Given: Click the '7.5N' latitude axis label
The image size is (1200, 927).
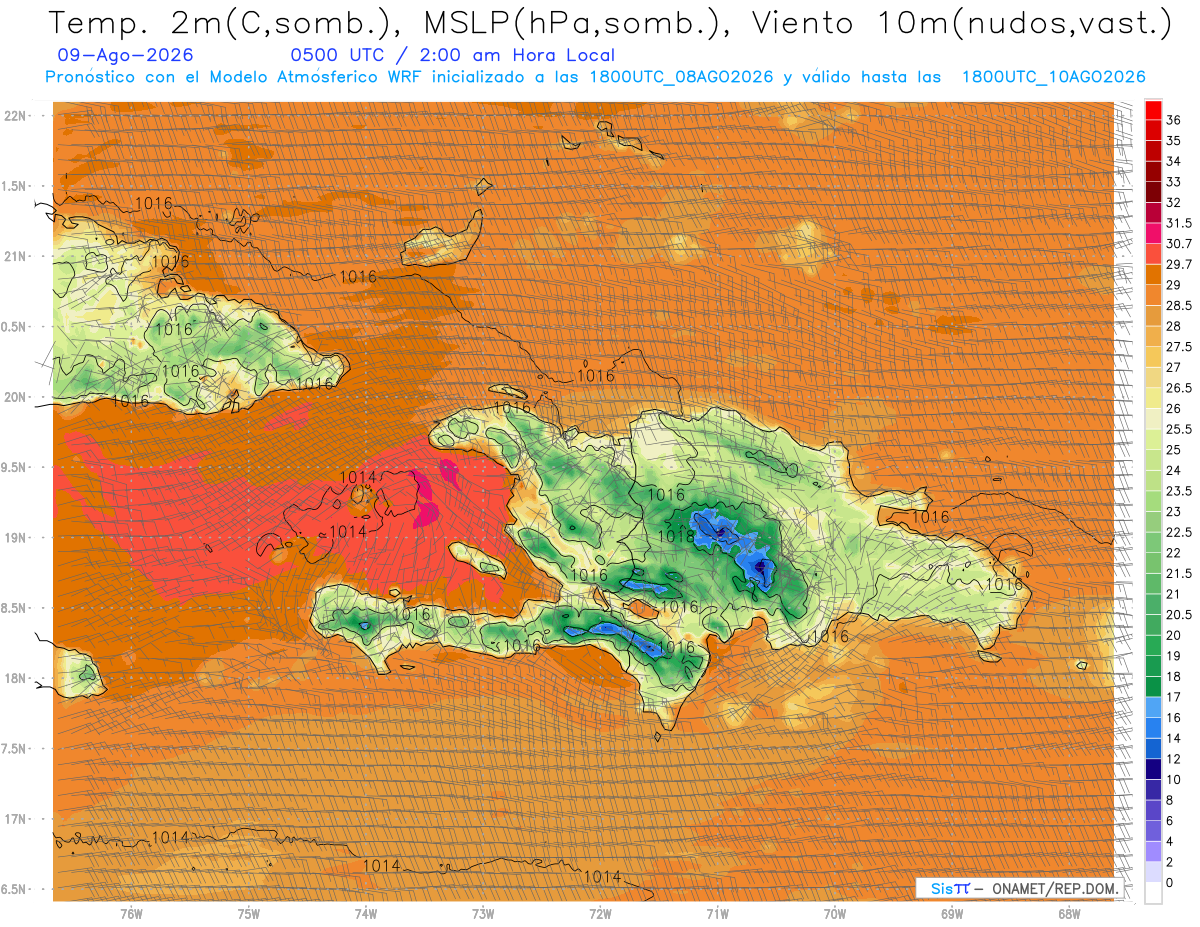Looking at the screenshot, I should [15, 749].
